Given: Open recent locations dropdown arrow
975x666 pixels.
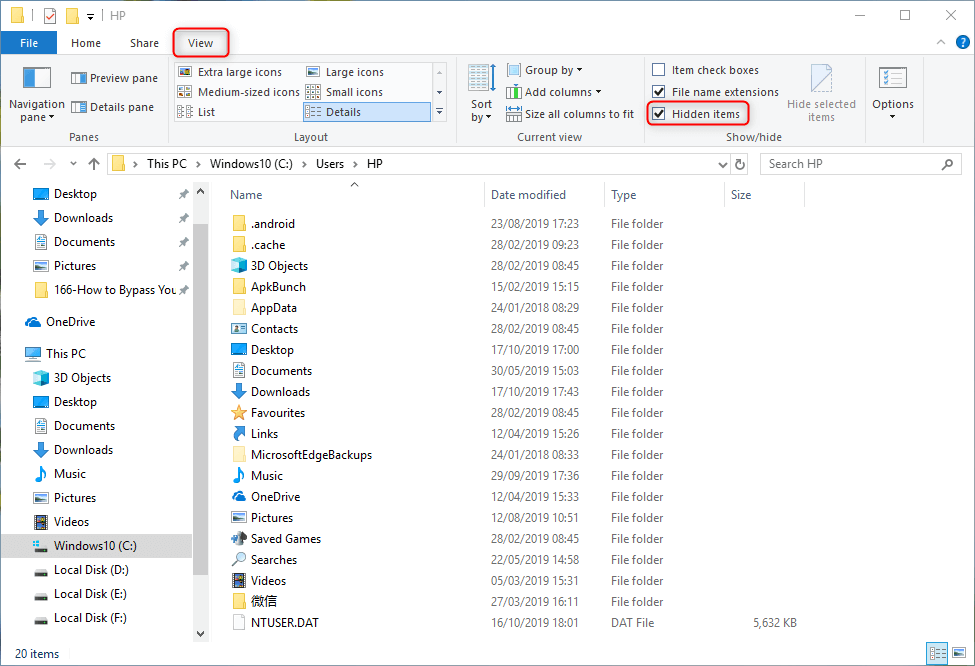Looking at the screenshot, I should (x=73, y=164).
